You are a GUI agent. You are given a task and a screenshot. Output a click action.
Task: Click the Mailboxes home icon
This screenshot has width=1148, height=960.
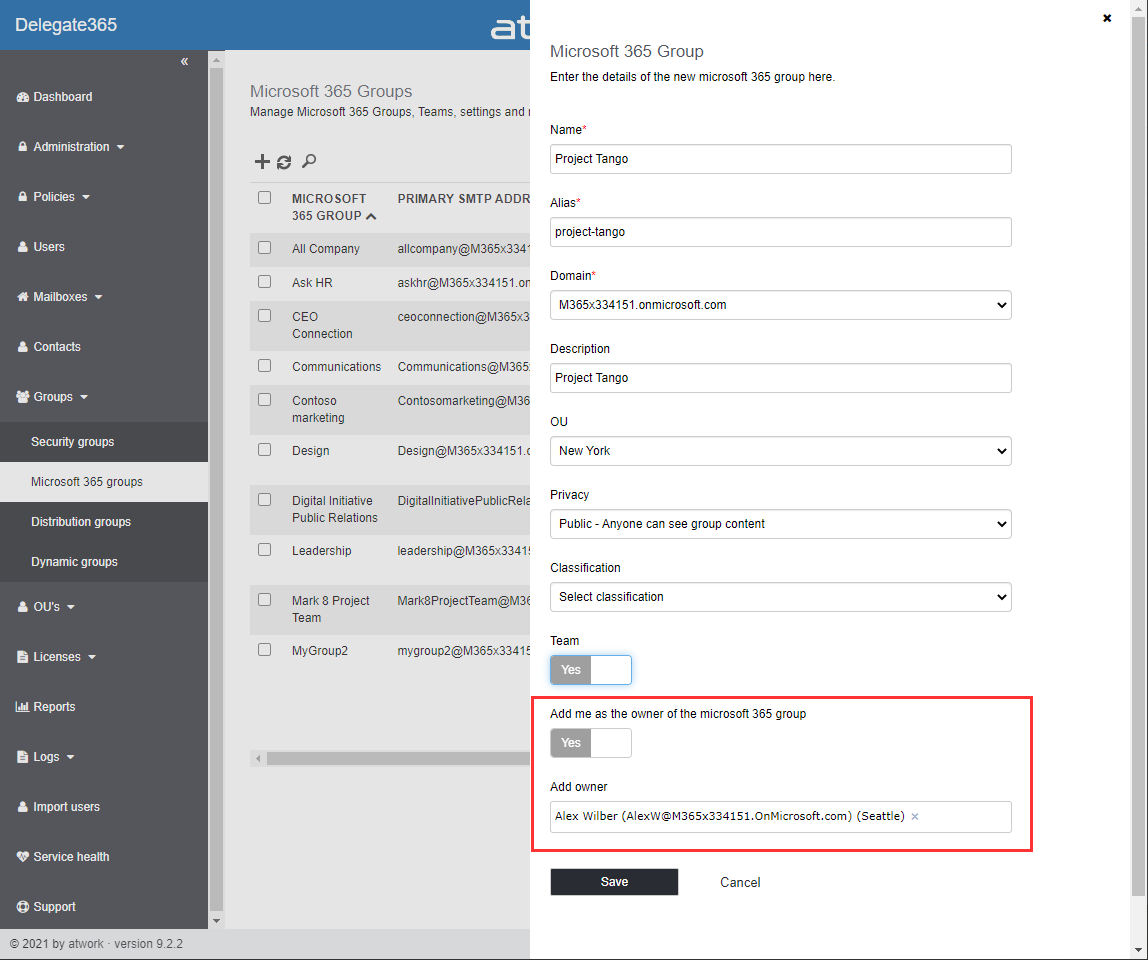coord(23,297)
